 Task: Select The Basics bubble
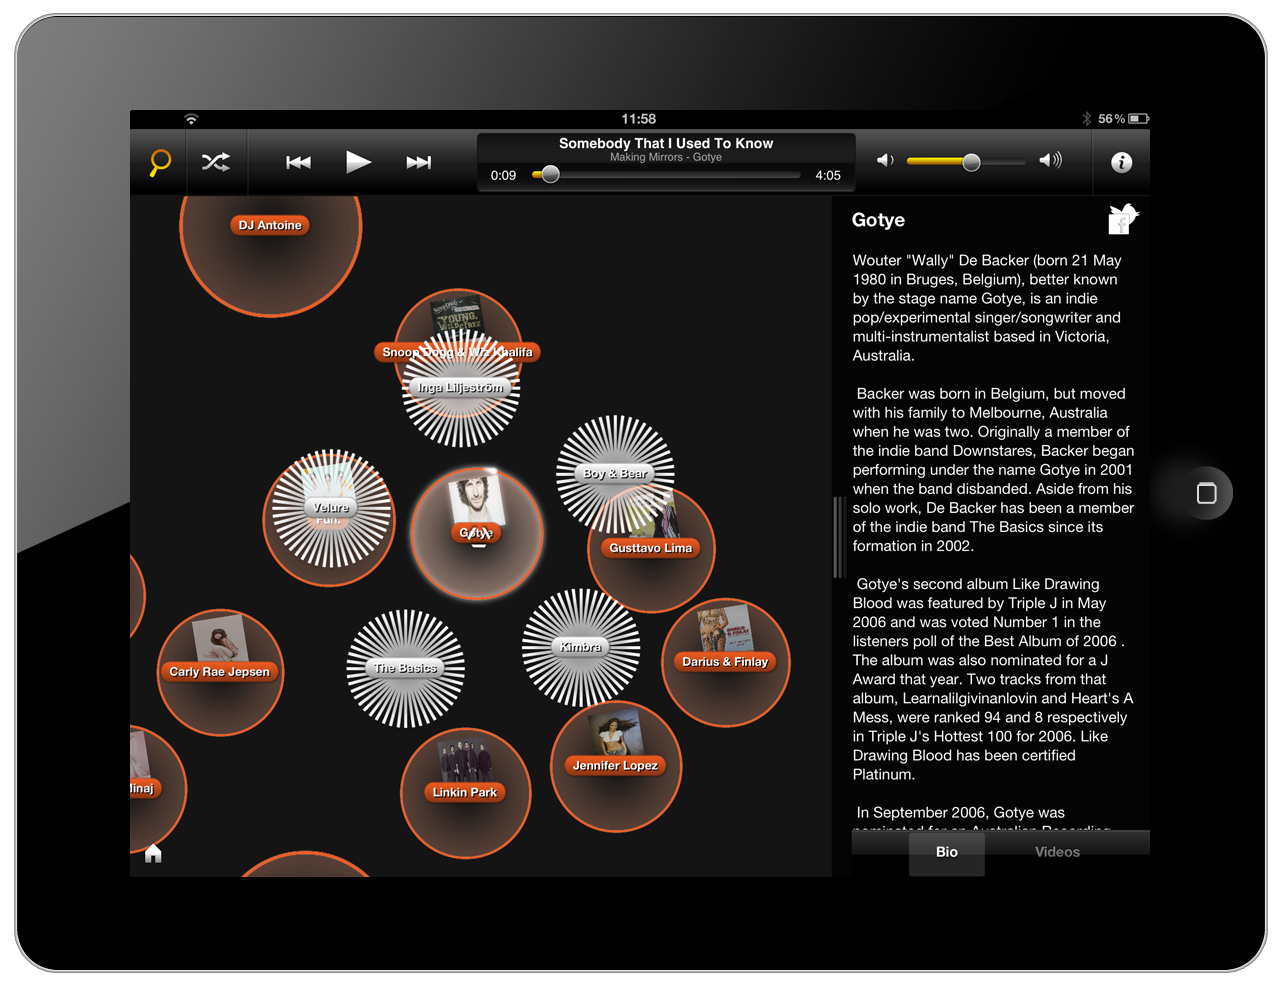tap(405, 668)
